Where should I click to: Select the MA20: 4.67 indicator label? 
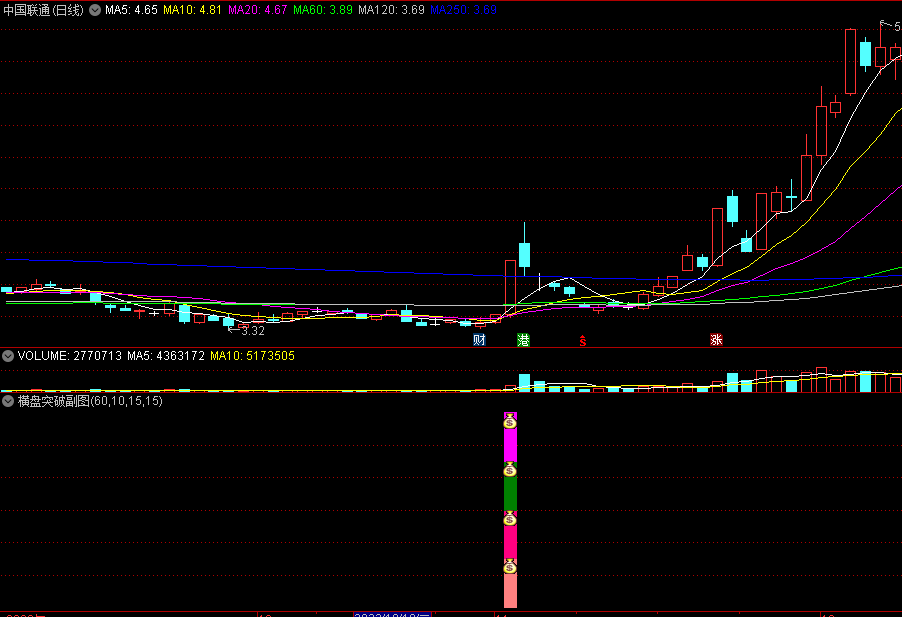click(258, 10)
